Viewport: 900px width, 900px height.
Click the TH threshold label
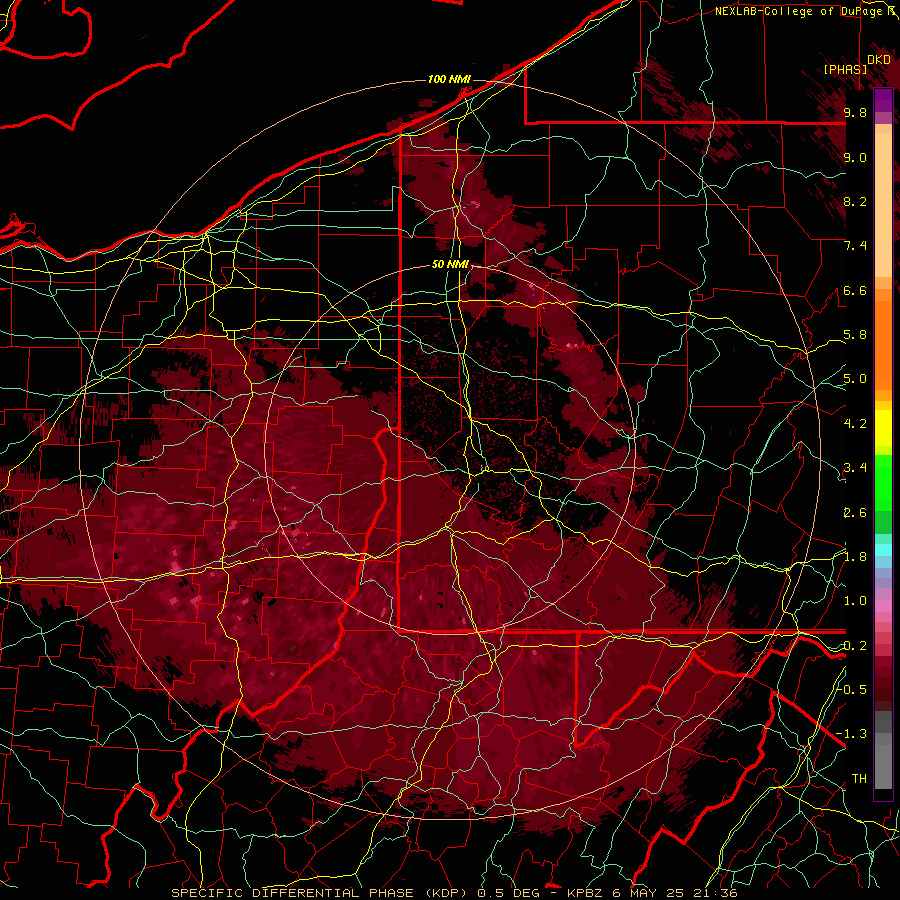pyautogui.click(x=859, y=779)
